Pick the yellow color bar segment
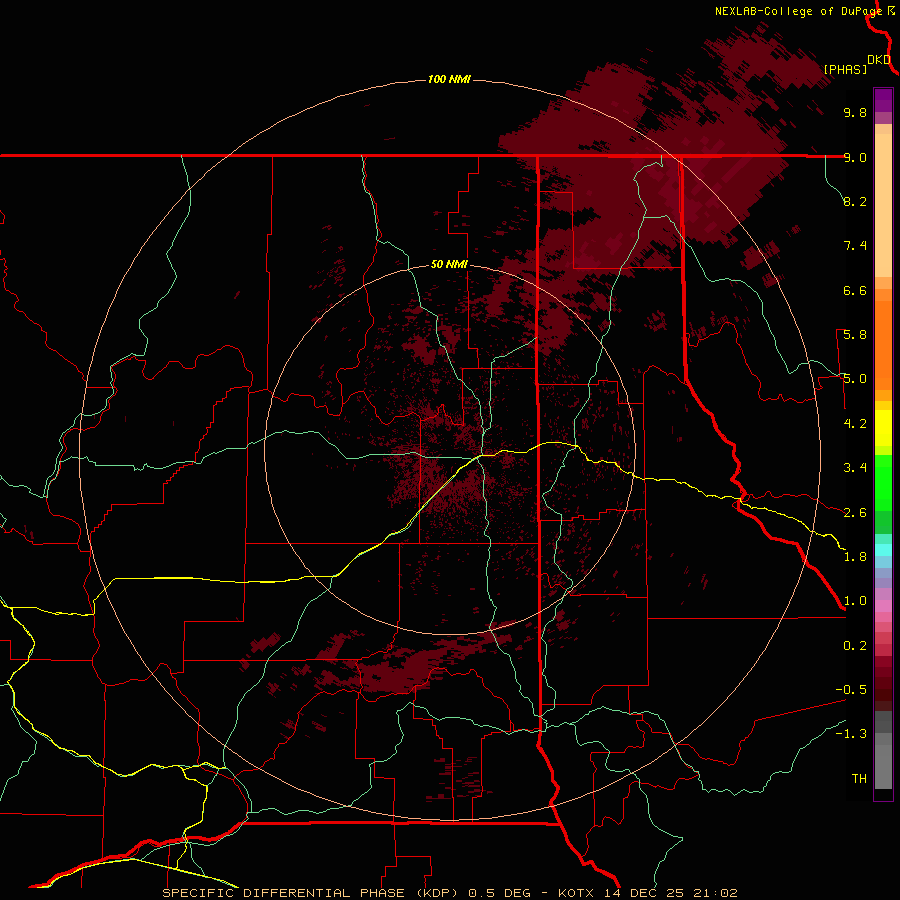Image resolution: width=900 pixels, height=900 pixels. pos(883,428)
